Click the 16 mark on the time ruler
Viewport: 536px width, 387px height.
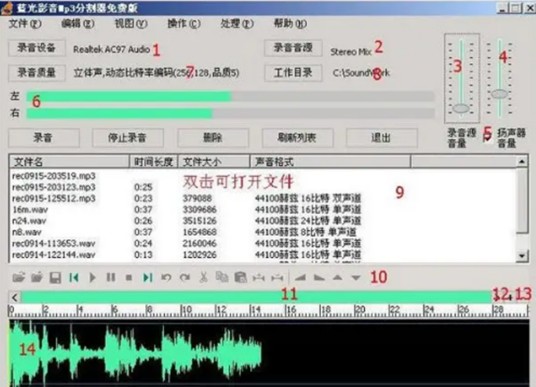click(291, 310)
